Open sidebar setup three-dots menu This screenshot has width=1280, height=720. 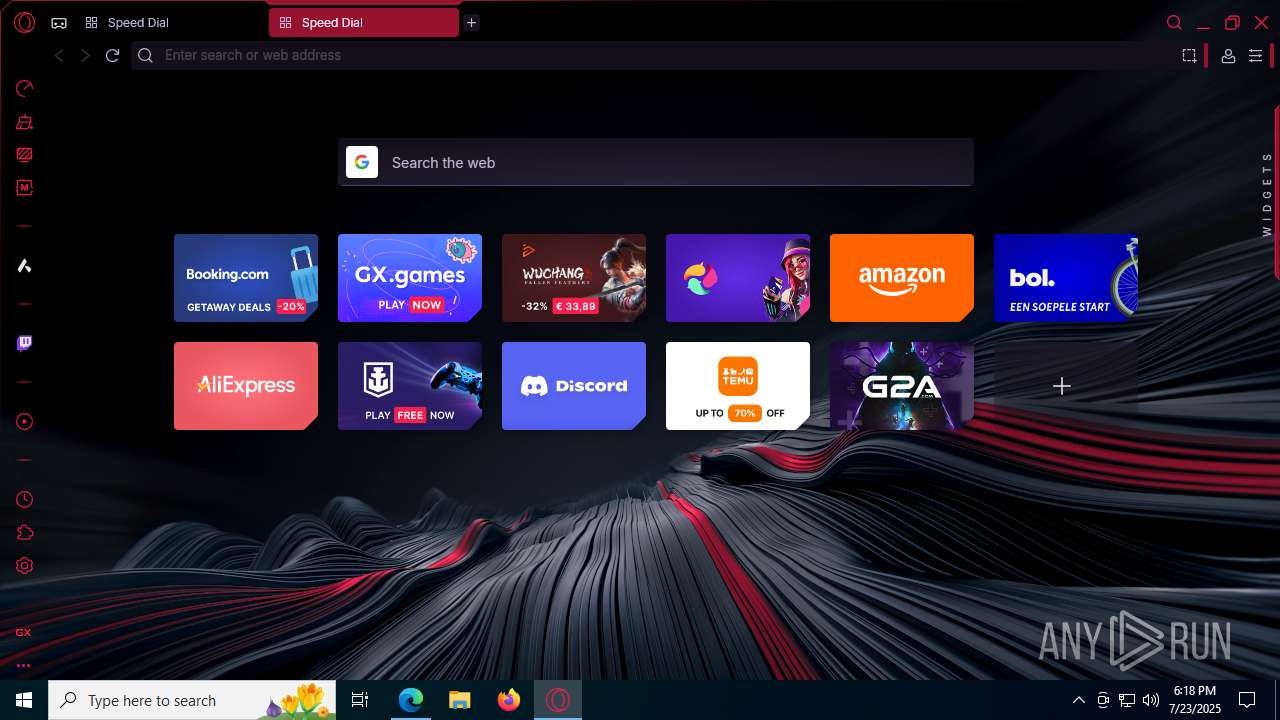23,665
